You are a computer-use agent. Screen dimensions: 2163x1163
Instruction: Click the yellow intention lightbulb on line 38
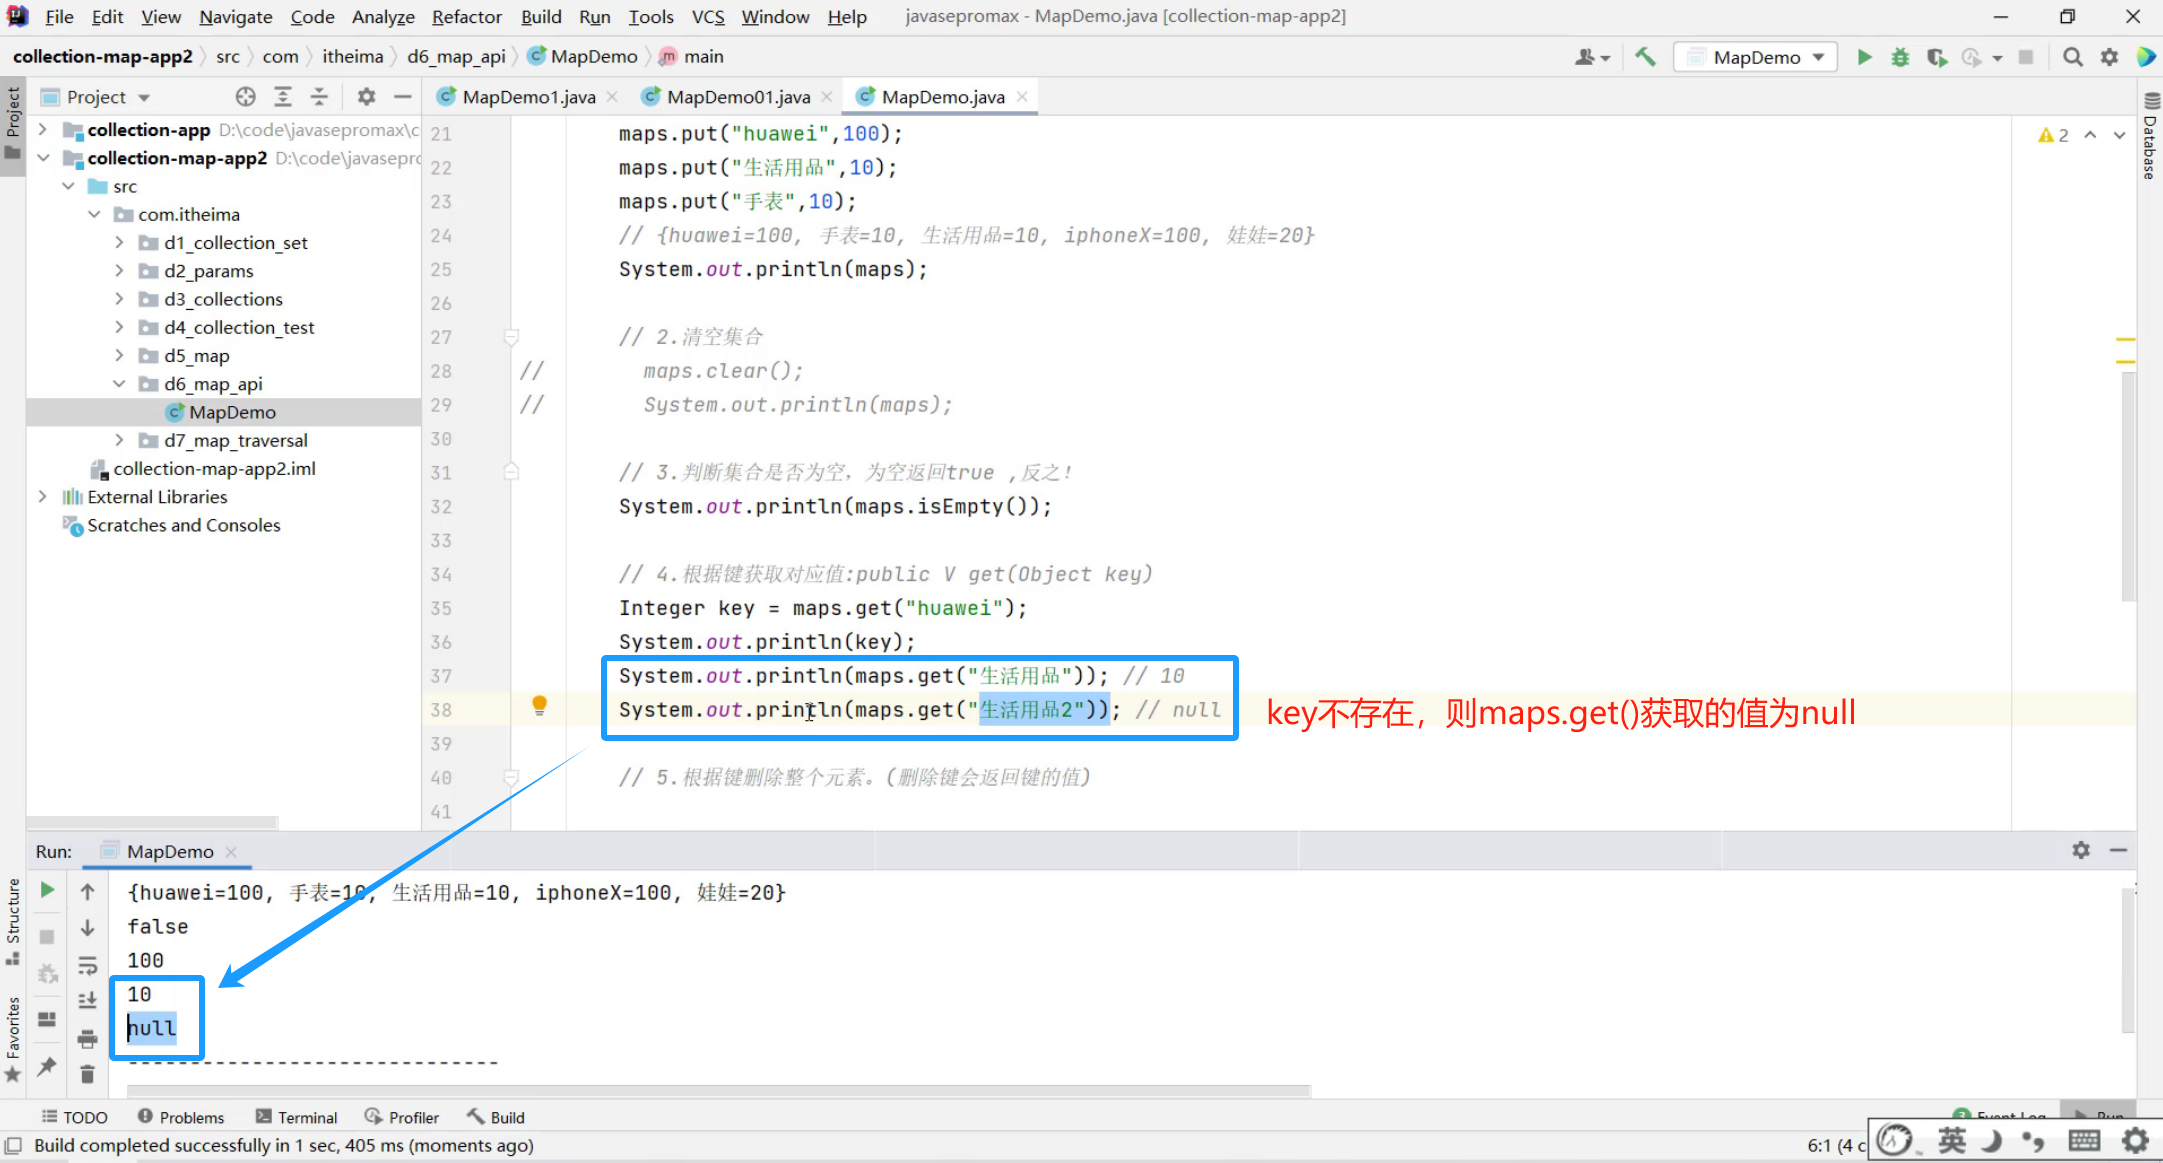point(539,706)
